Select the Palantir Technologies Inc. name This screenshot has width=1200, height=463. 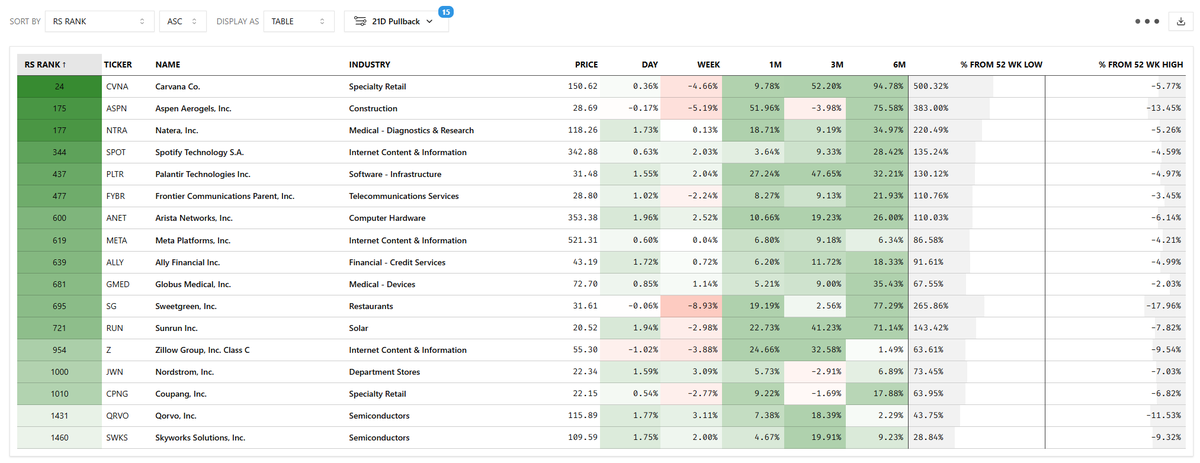[x=202, y=174]
